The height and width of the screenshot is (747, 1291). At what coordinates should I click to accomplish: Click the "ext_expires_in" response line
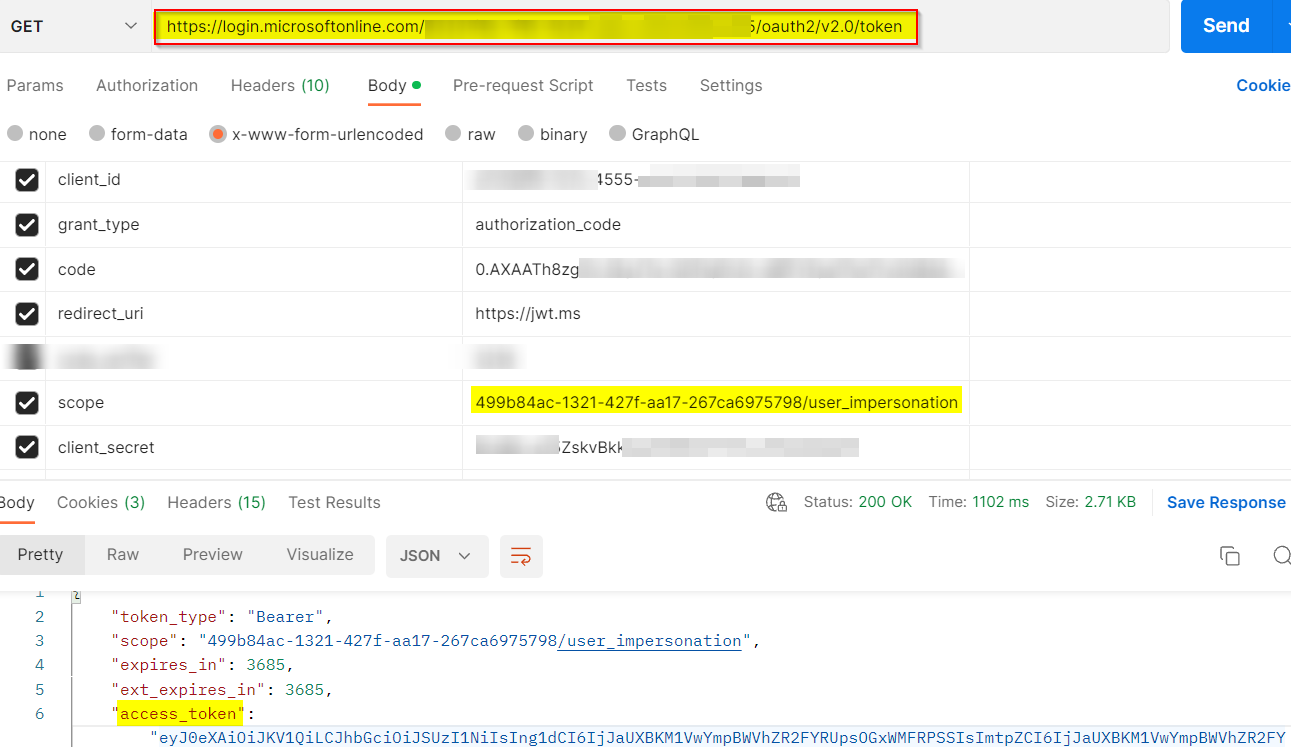[222, 690]
